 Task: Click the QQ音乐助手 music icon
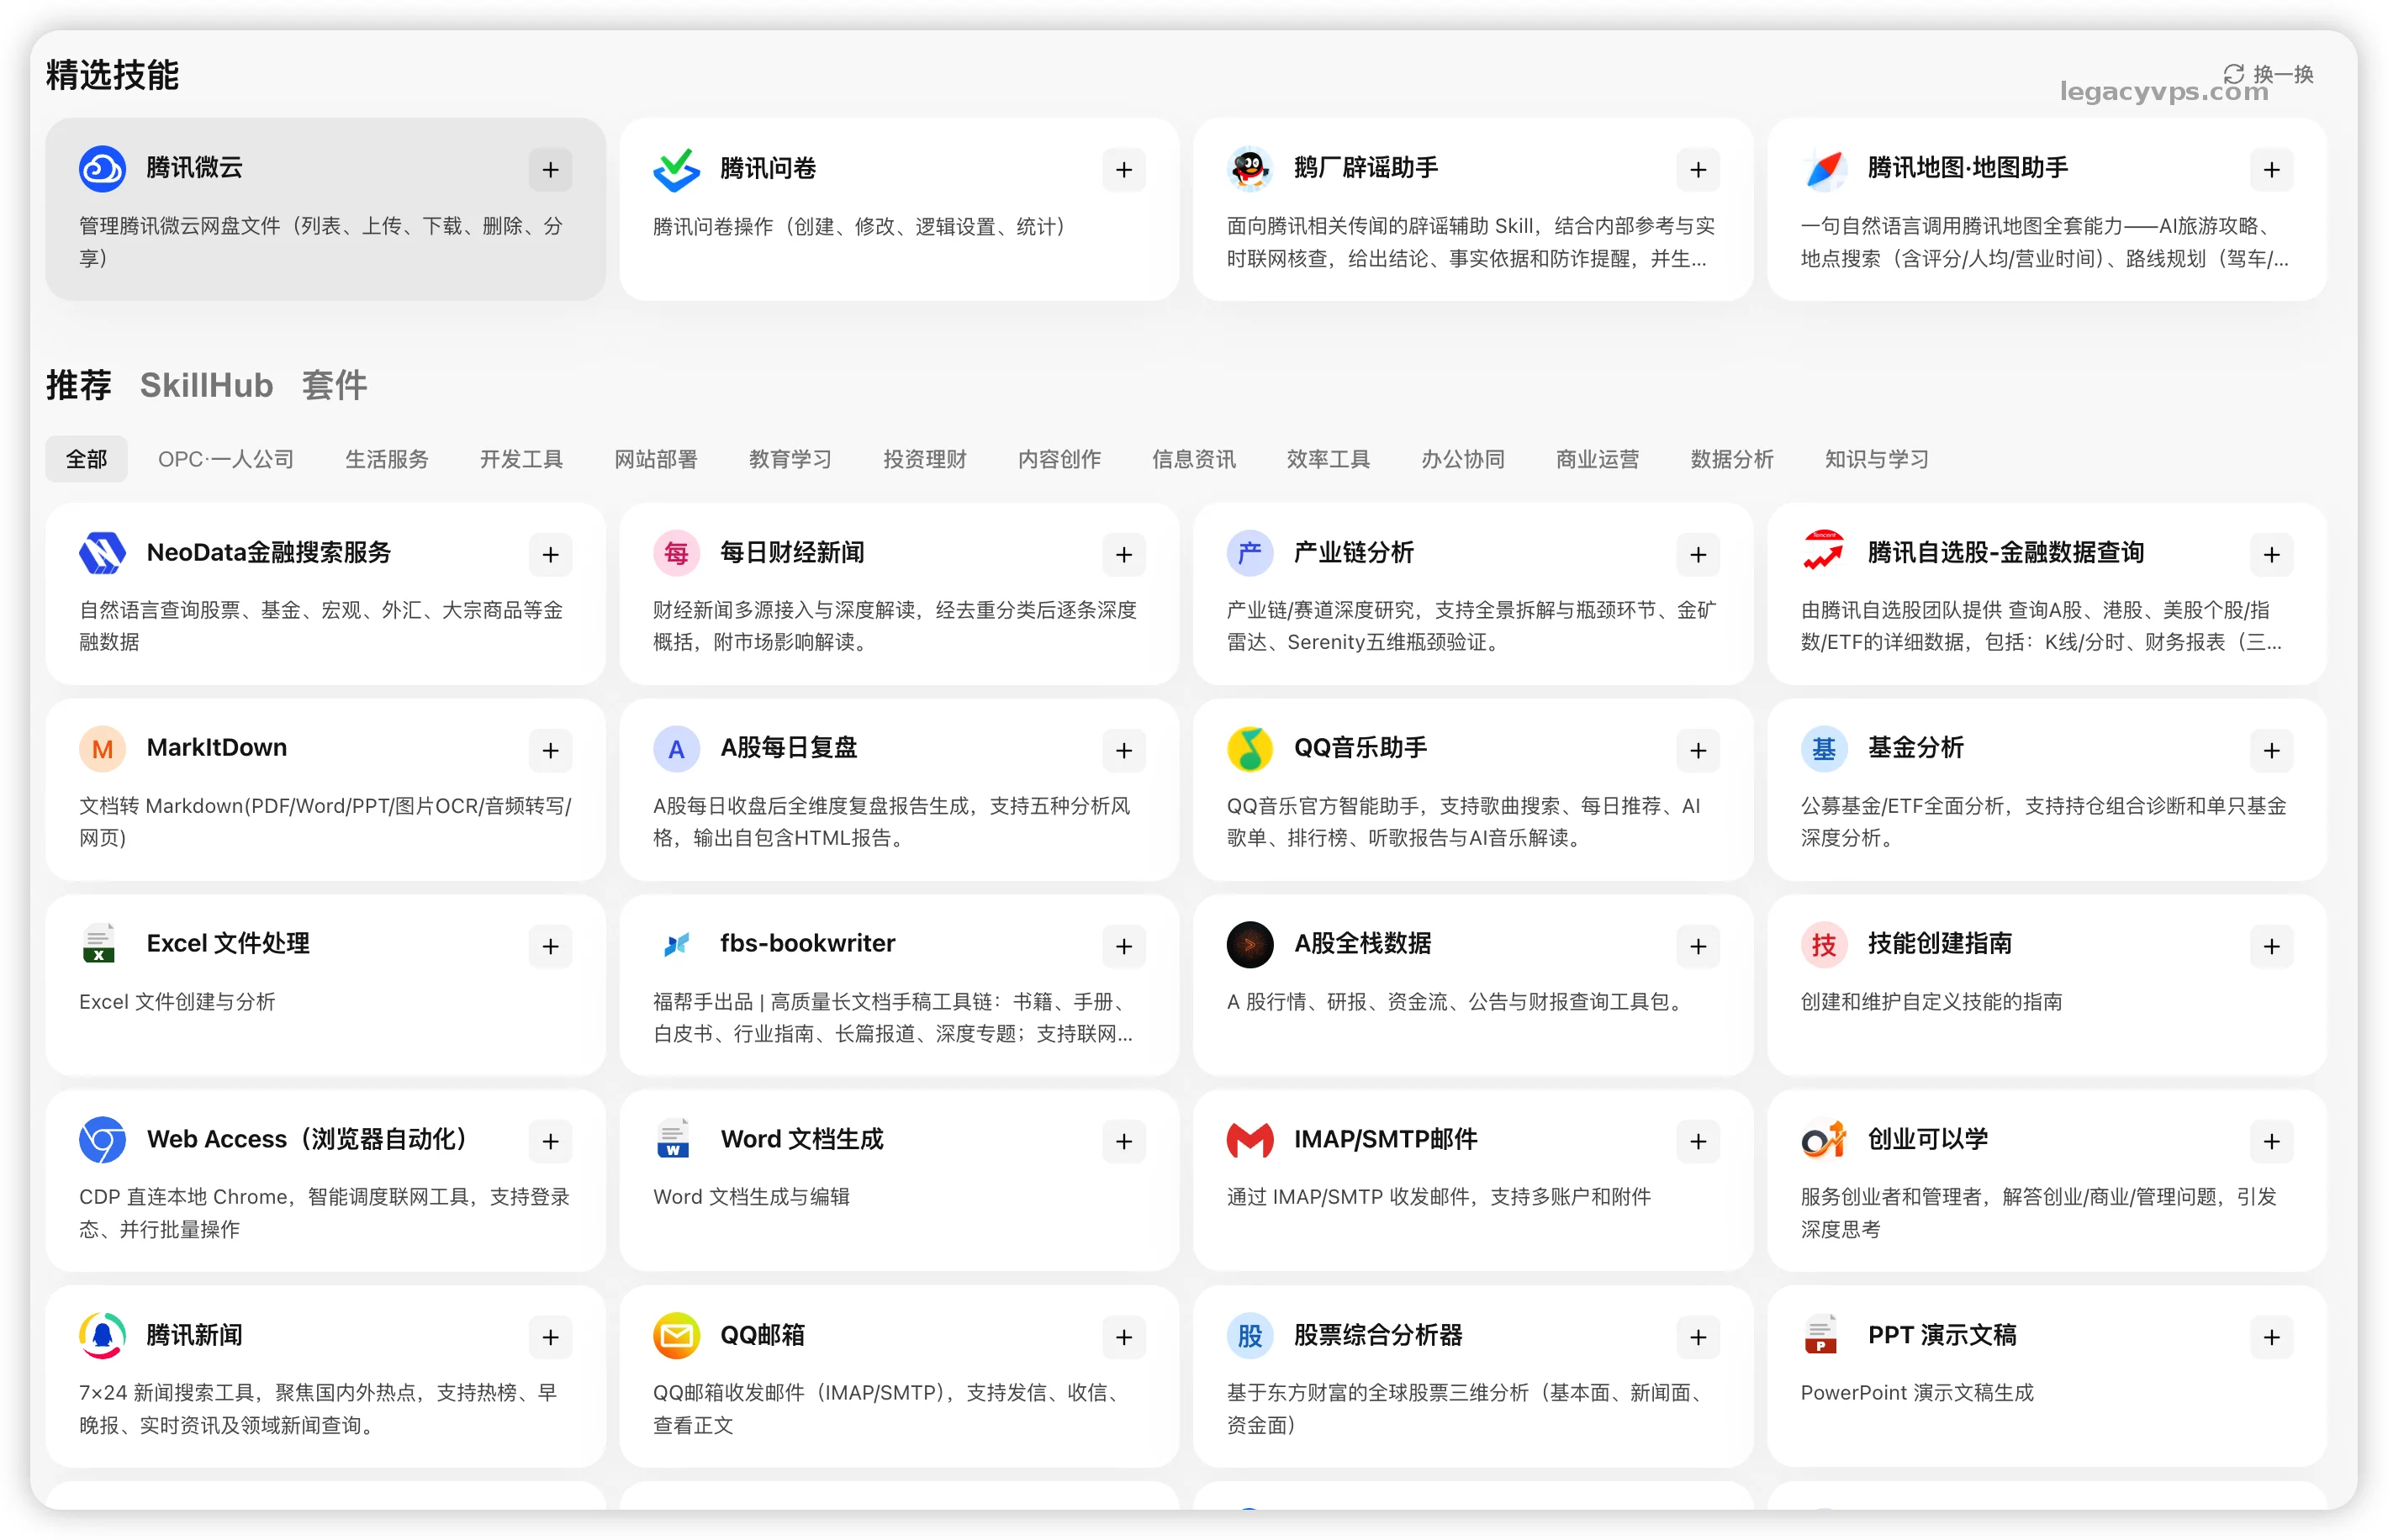pos(1249,749)
